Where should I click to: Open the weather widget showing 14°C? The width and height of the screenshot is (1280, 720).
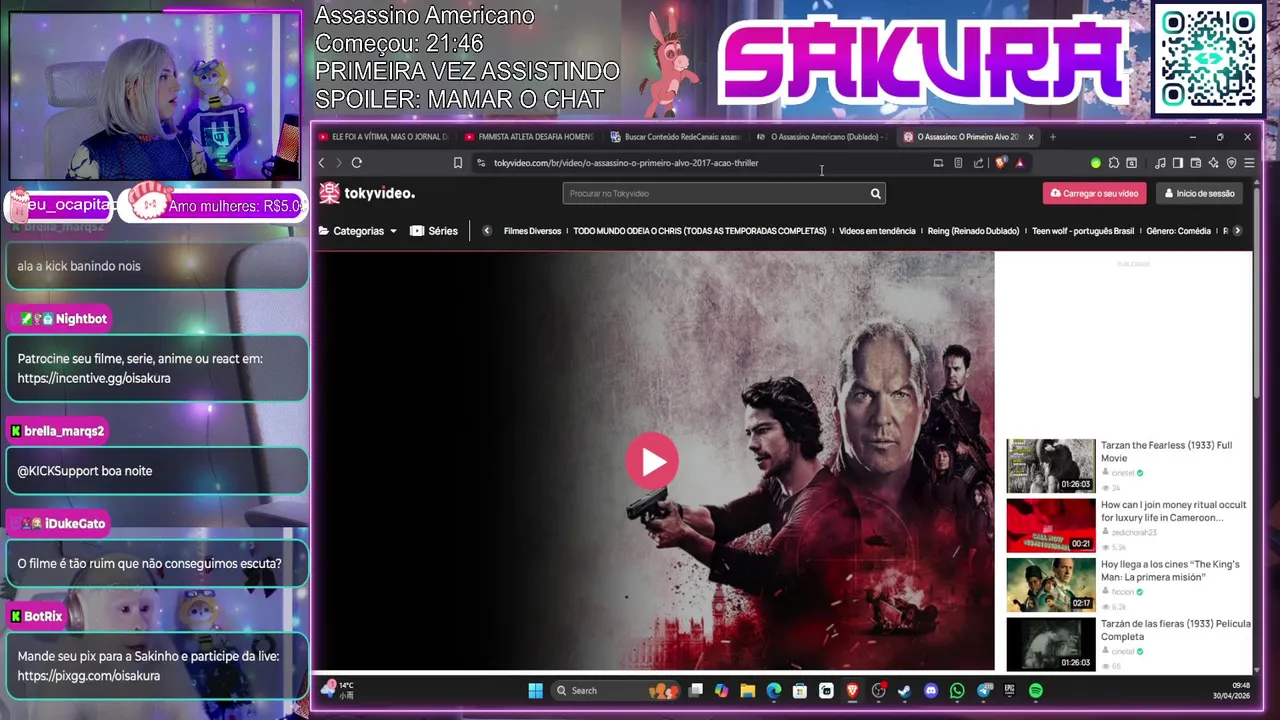337,690
